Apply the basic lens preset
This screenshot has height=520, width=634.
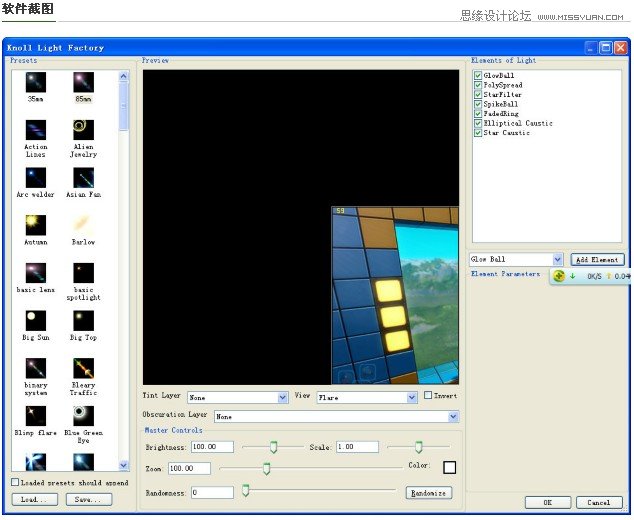(36, 273)
